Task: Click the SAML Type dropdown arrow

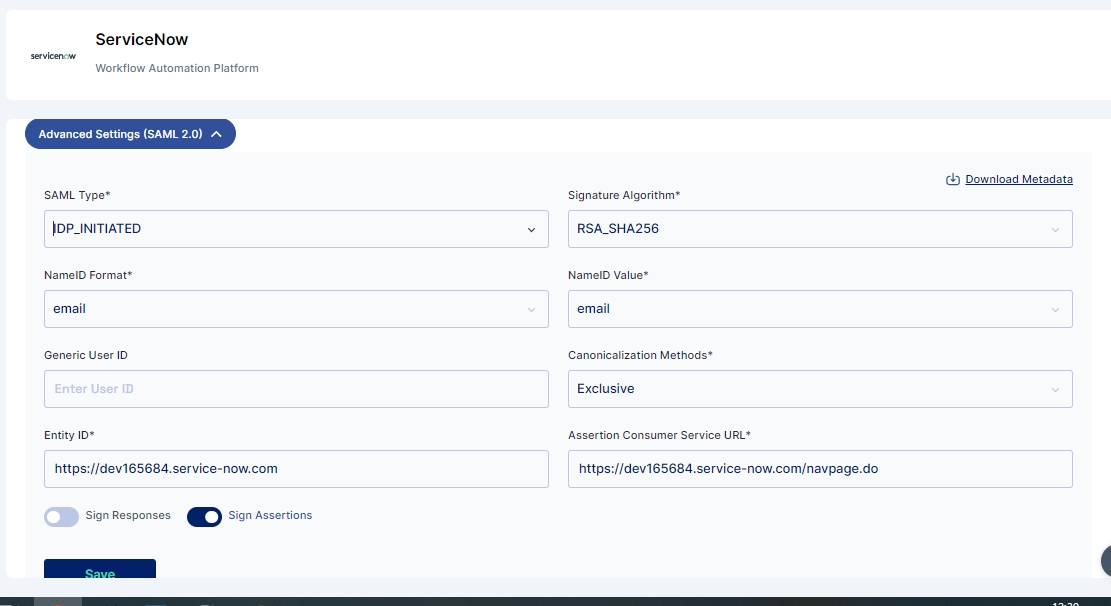Action: [x=531, y=230]
